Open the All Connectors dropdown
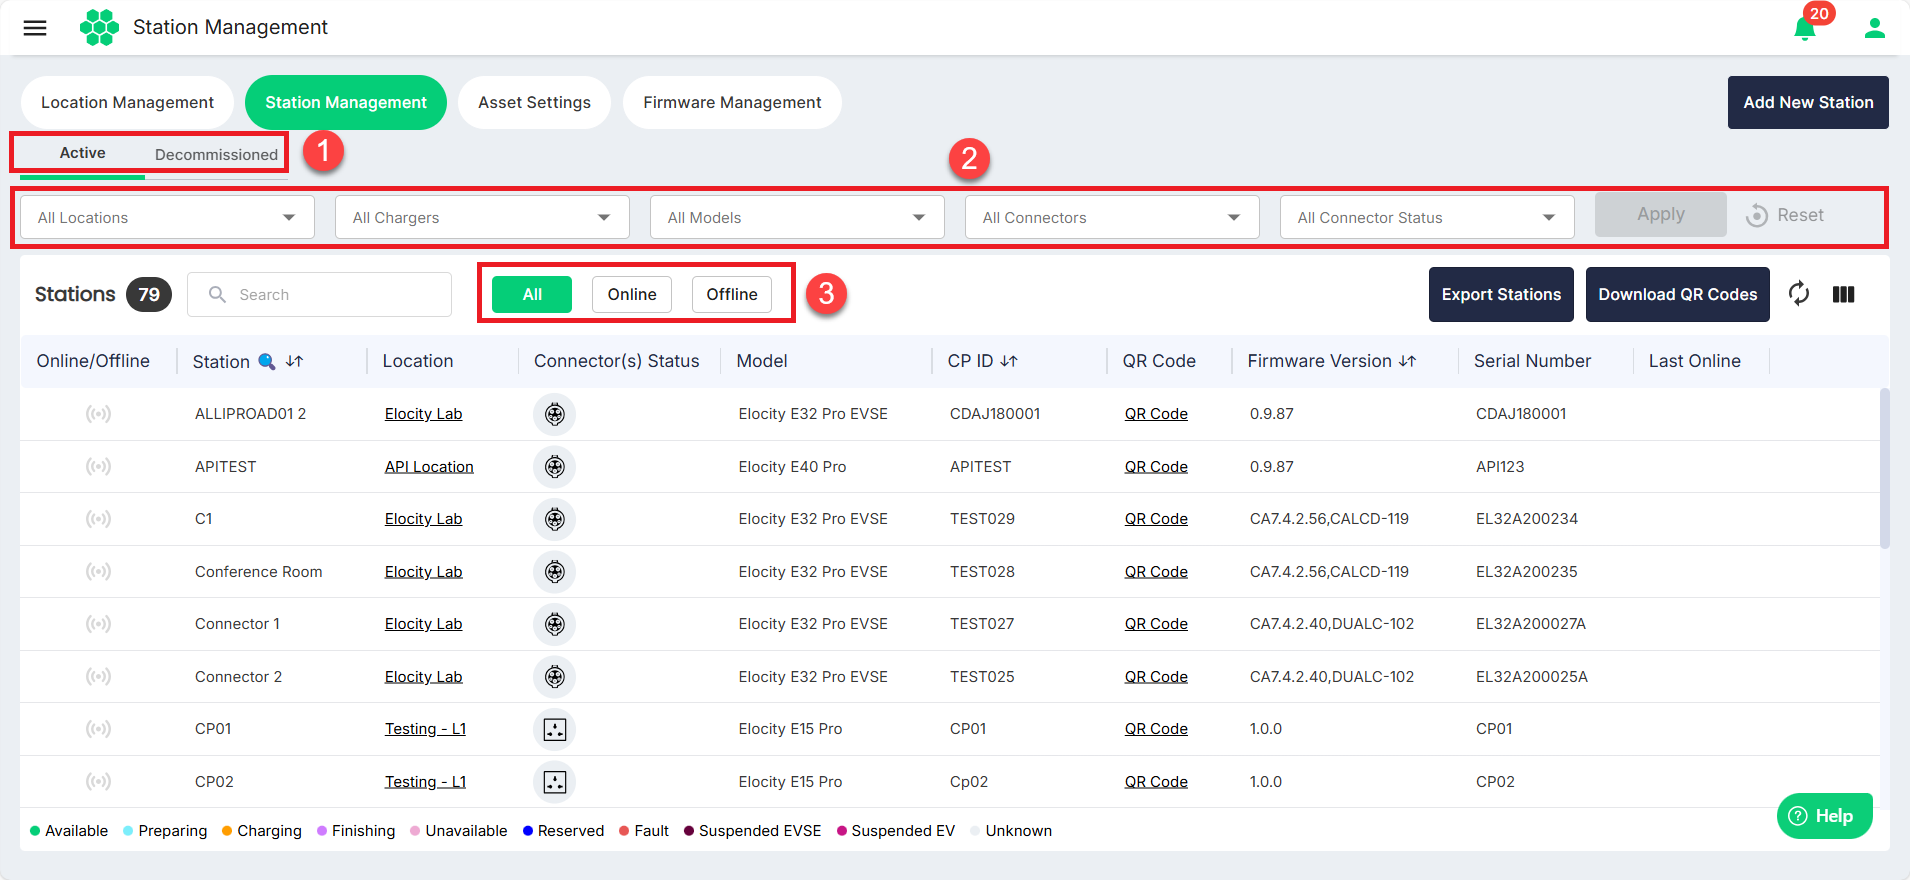Screen dimensions: 1910x880 [x=1112, y=217]
